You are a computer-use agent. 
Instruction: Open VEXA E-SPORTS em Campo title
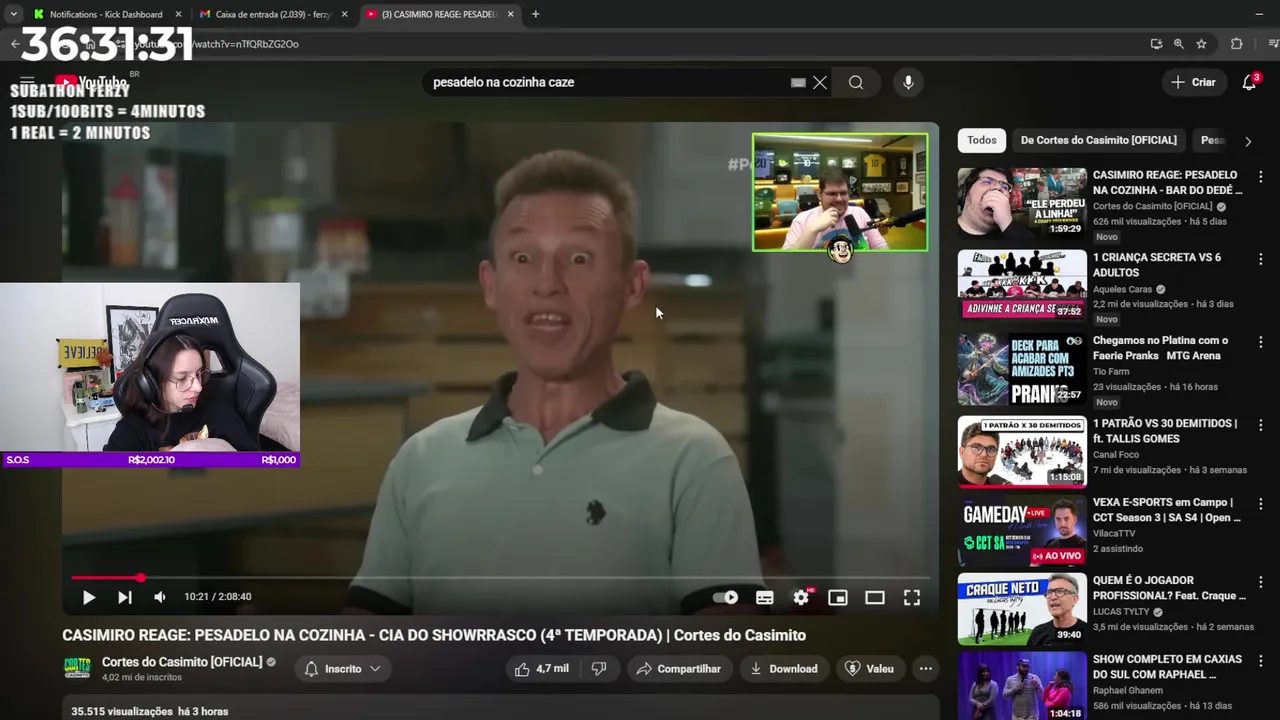point(1167,510)
